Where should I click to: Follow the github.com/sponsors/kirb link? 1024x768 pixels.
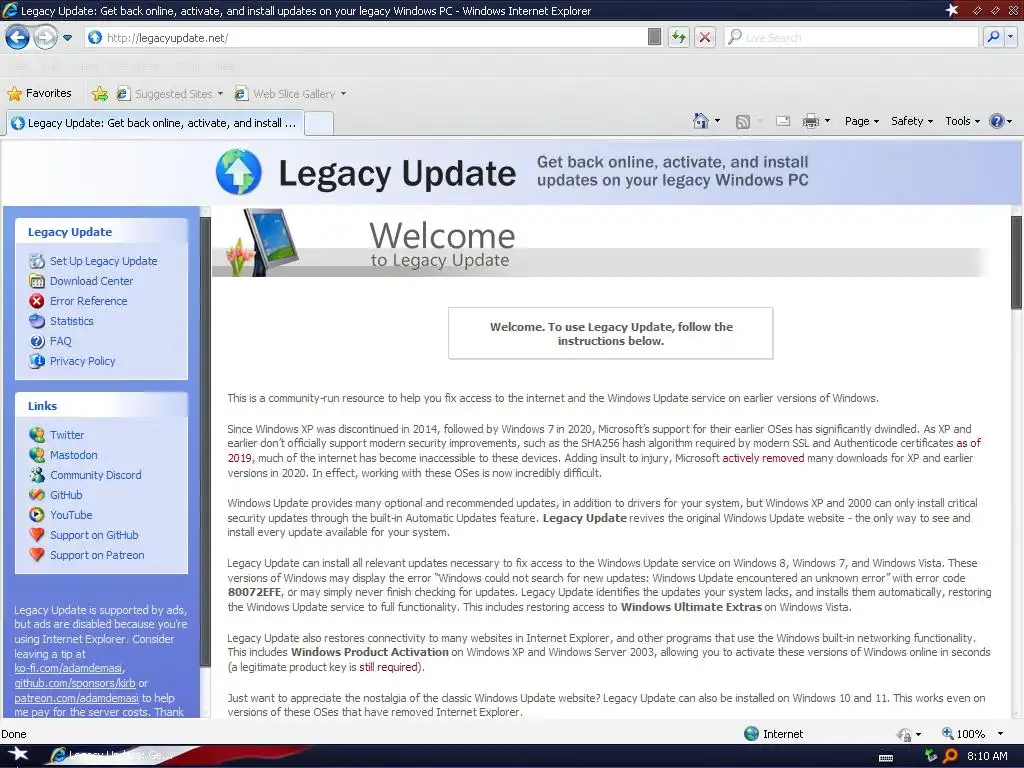(75, 683)
